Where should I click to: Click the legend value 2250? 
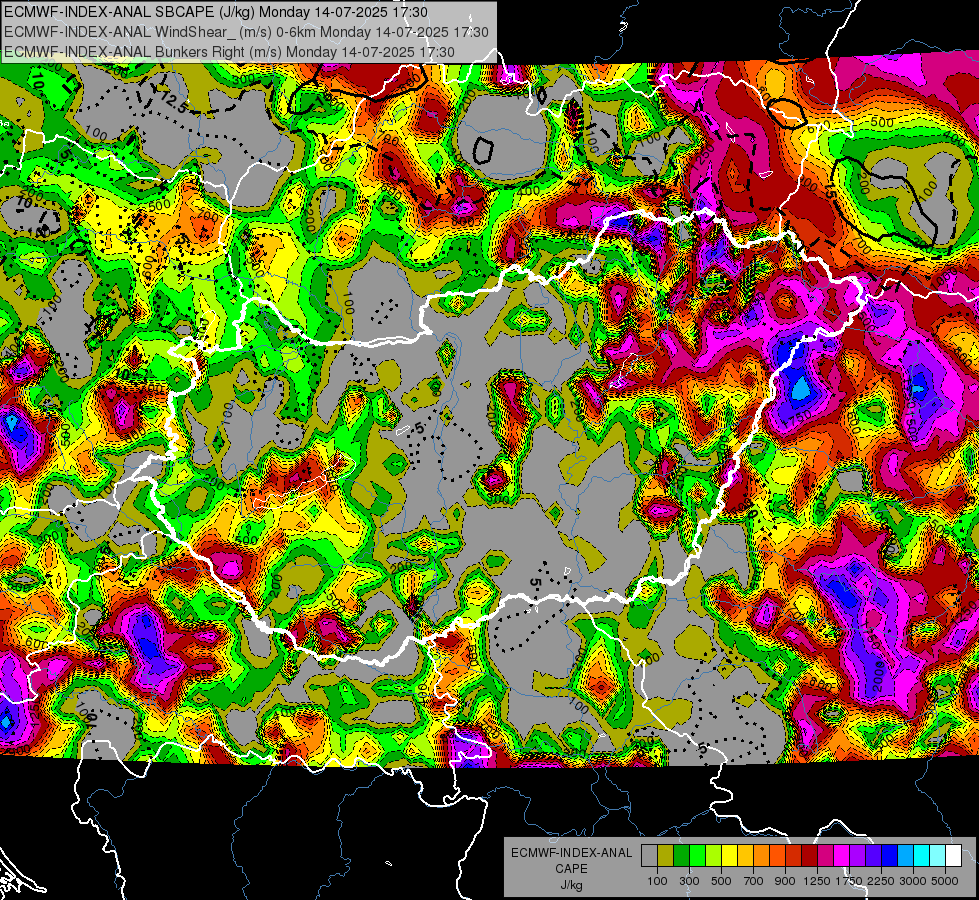coord(881,881)
